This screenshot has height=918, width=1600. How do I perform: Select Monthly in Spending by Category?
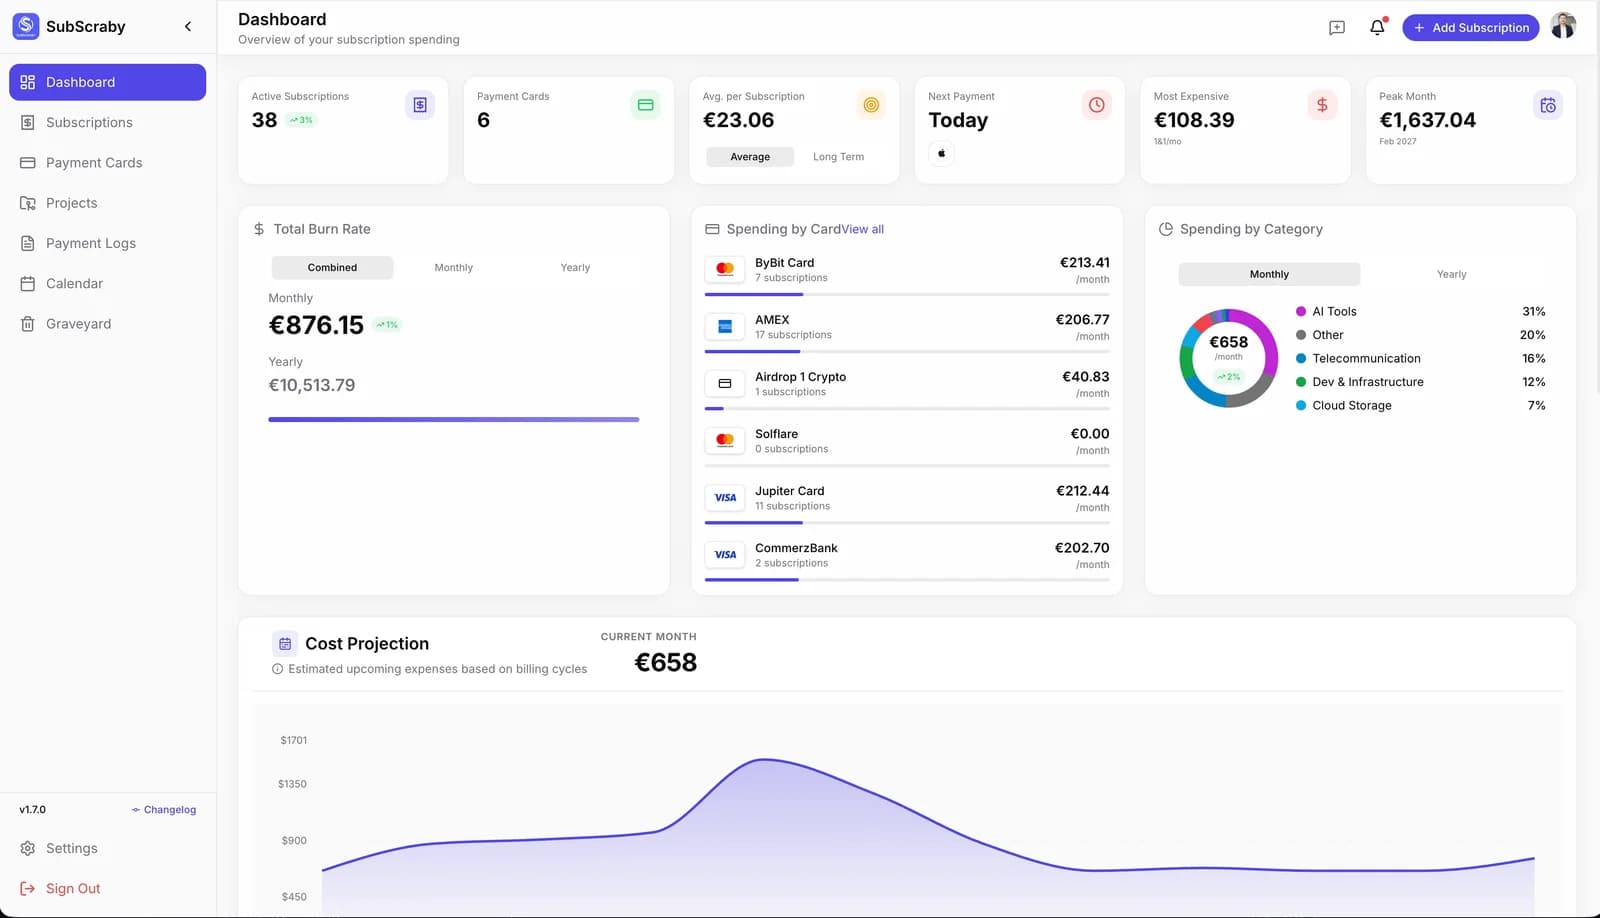[1269, 274]
